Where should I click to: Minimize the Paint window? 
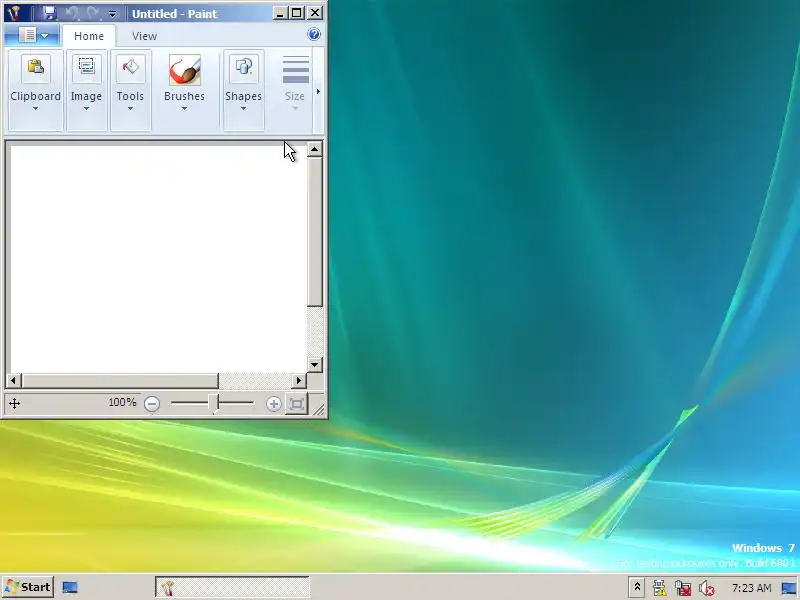pos(279,13)
